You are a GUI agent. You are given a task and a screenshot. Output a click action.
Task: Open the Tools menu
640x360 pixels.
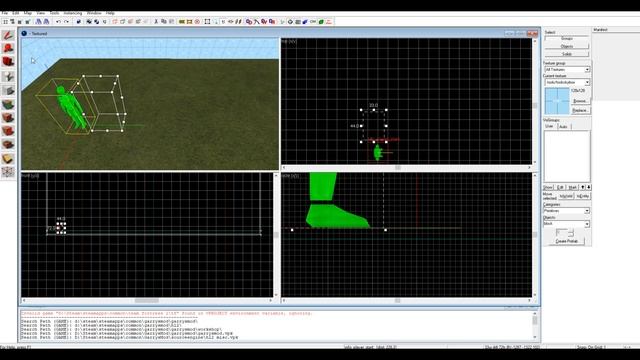54,13
